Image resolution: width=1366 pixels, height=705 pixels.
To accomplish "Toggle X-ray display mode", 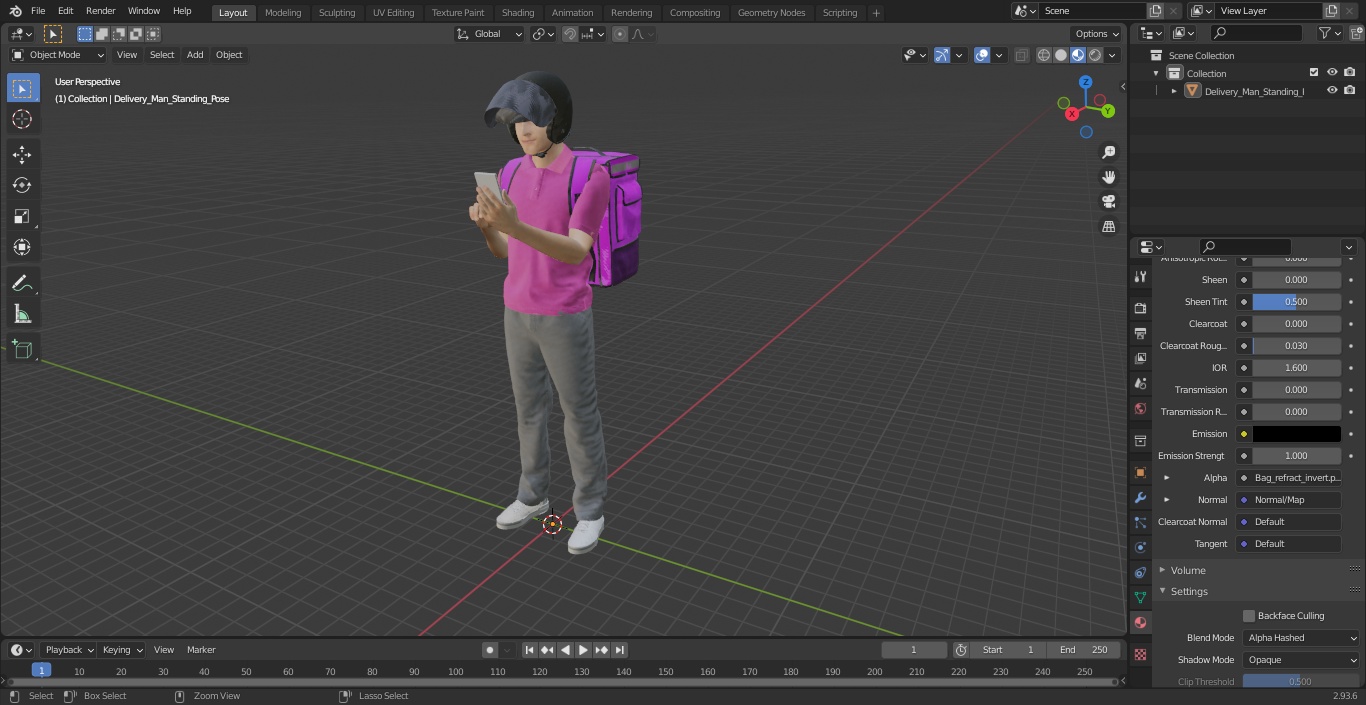I will [x=1021, y=55].
